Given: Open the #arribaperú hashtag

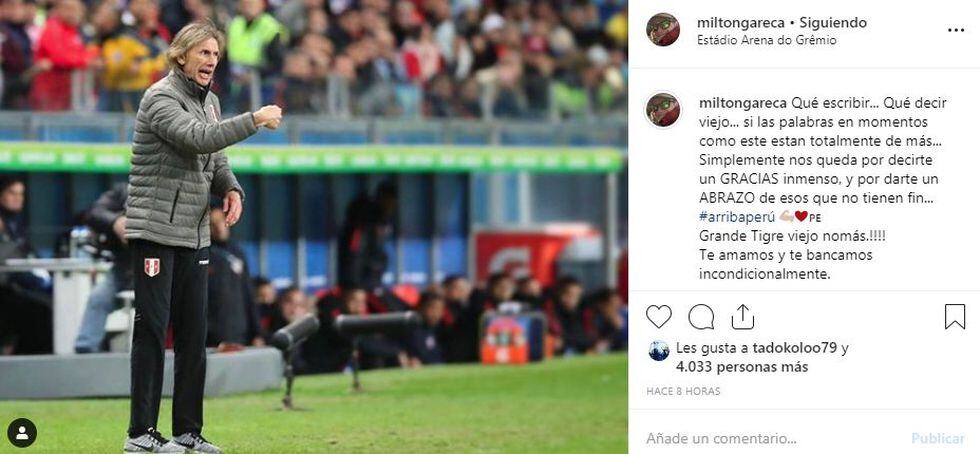Looking at the screenshot, I should pyautogui.click(x=737, y=216).
